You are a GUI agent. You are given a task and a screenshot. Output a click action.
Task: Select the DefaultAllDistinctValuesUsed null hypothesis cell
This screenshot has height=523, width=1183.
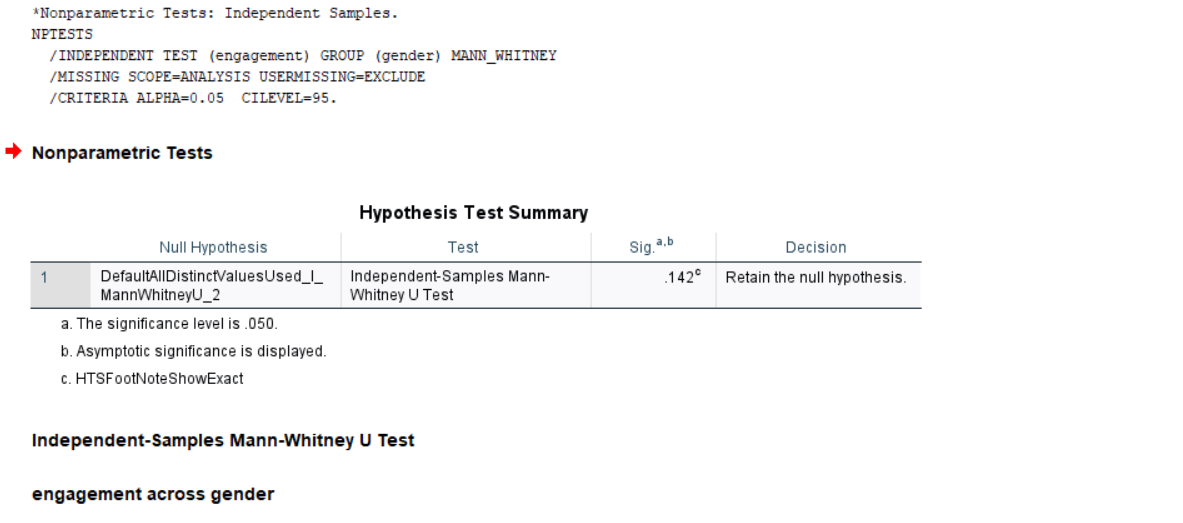click(215, 285)
